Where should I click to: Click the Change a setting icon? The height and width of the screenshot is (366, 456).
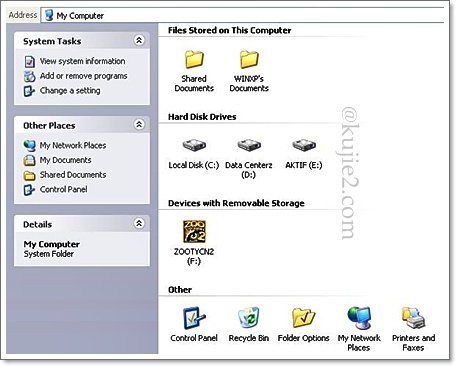pos(29,91)
